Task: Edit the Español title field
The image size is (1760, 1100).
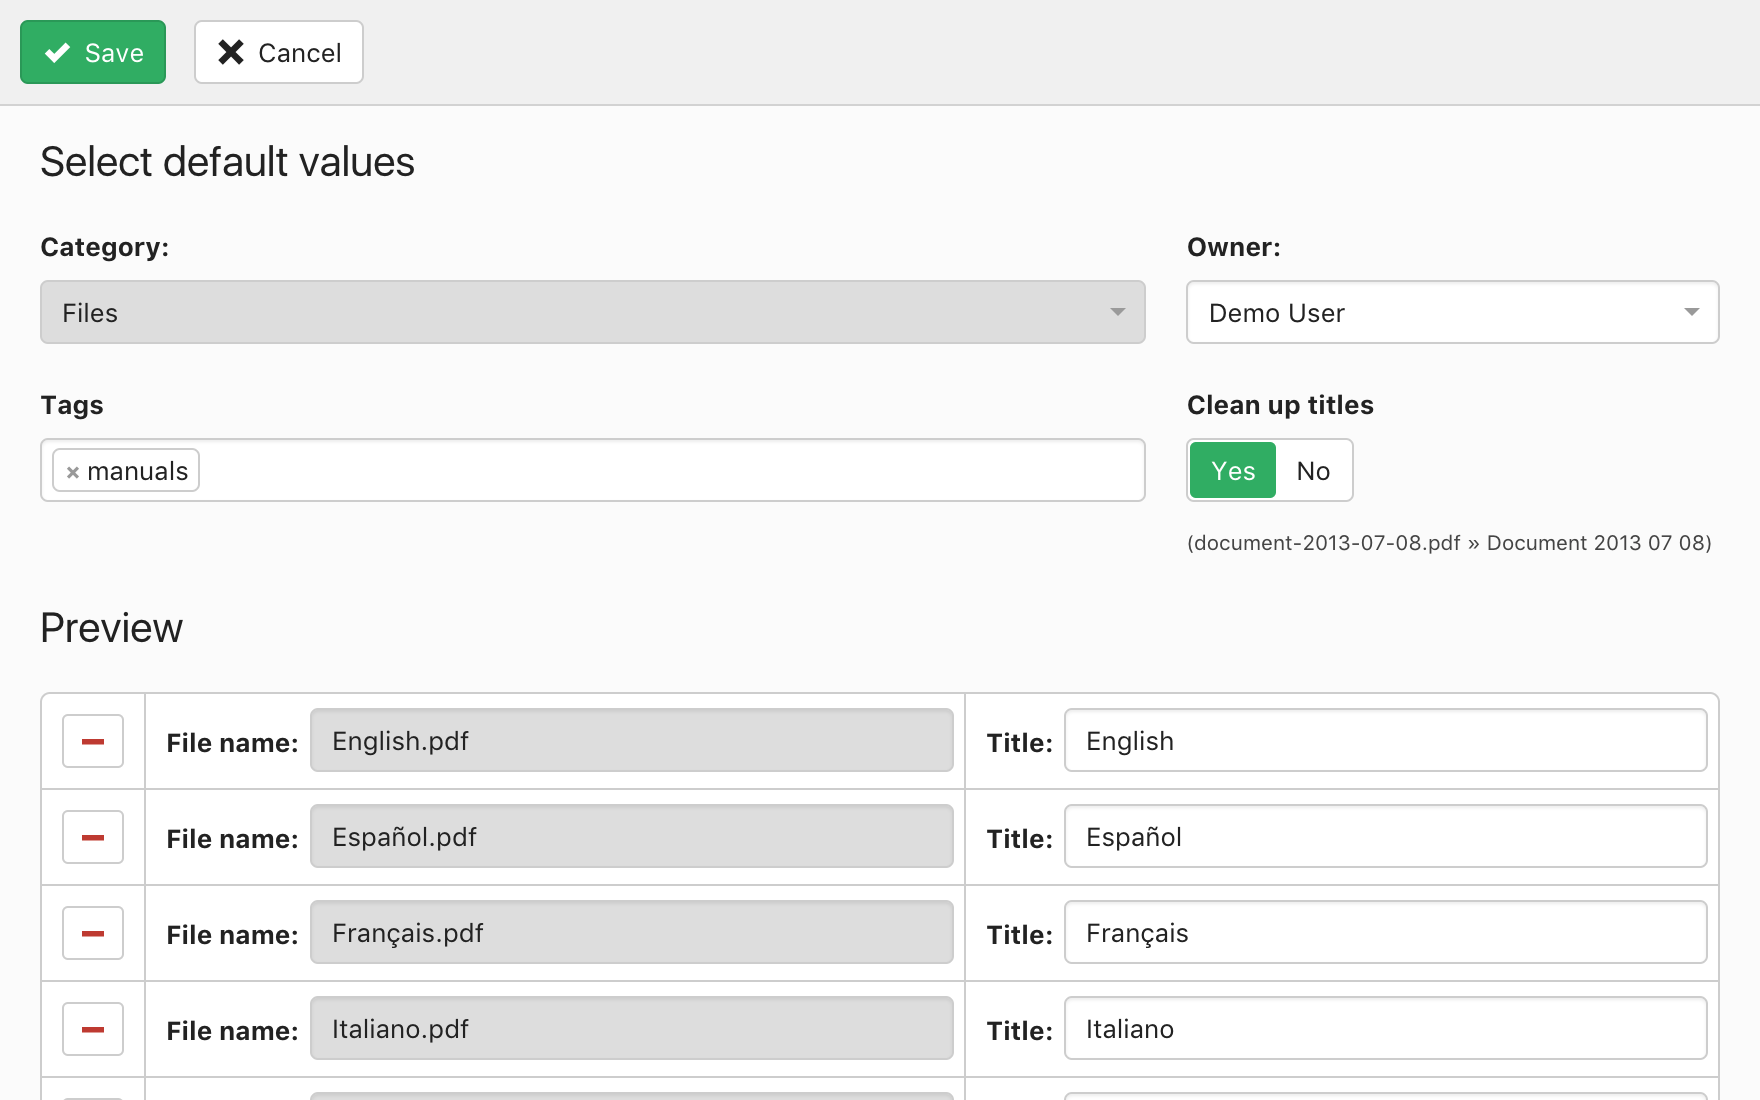Action: (1385, 837)
